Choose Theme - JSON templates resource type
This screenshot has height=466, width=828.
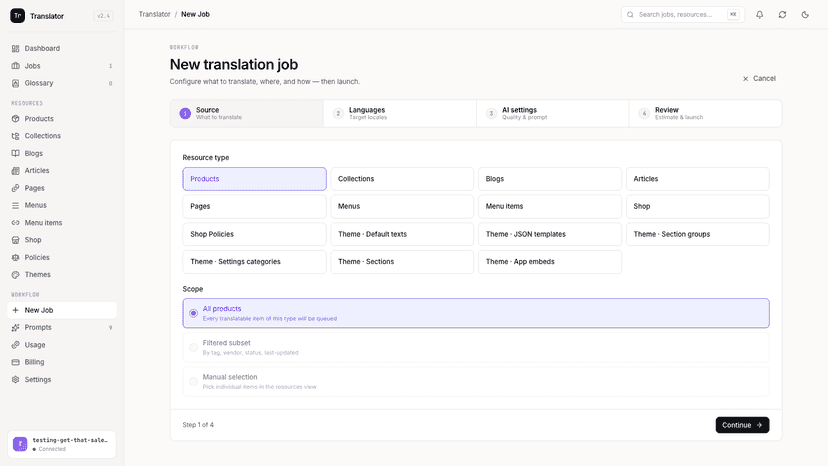point(550,234)
